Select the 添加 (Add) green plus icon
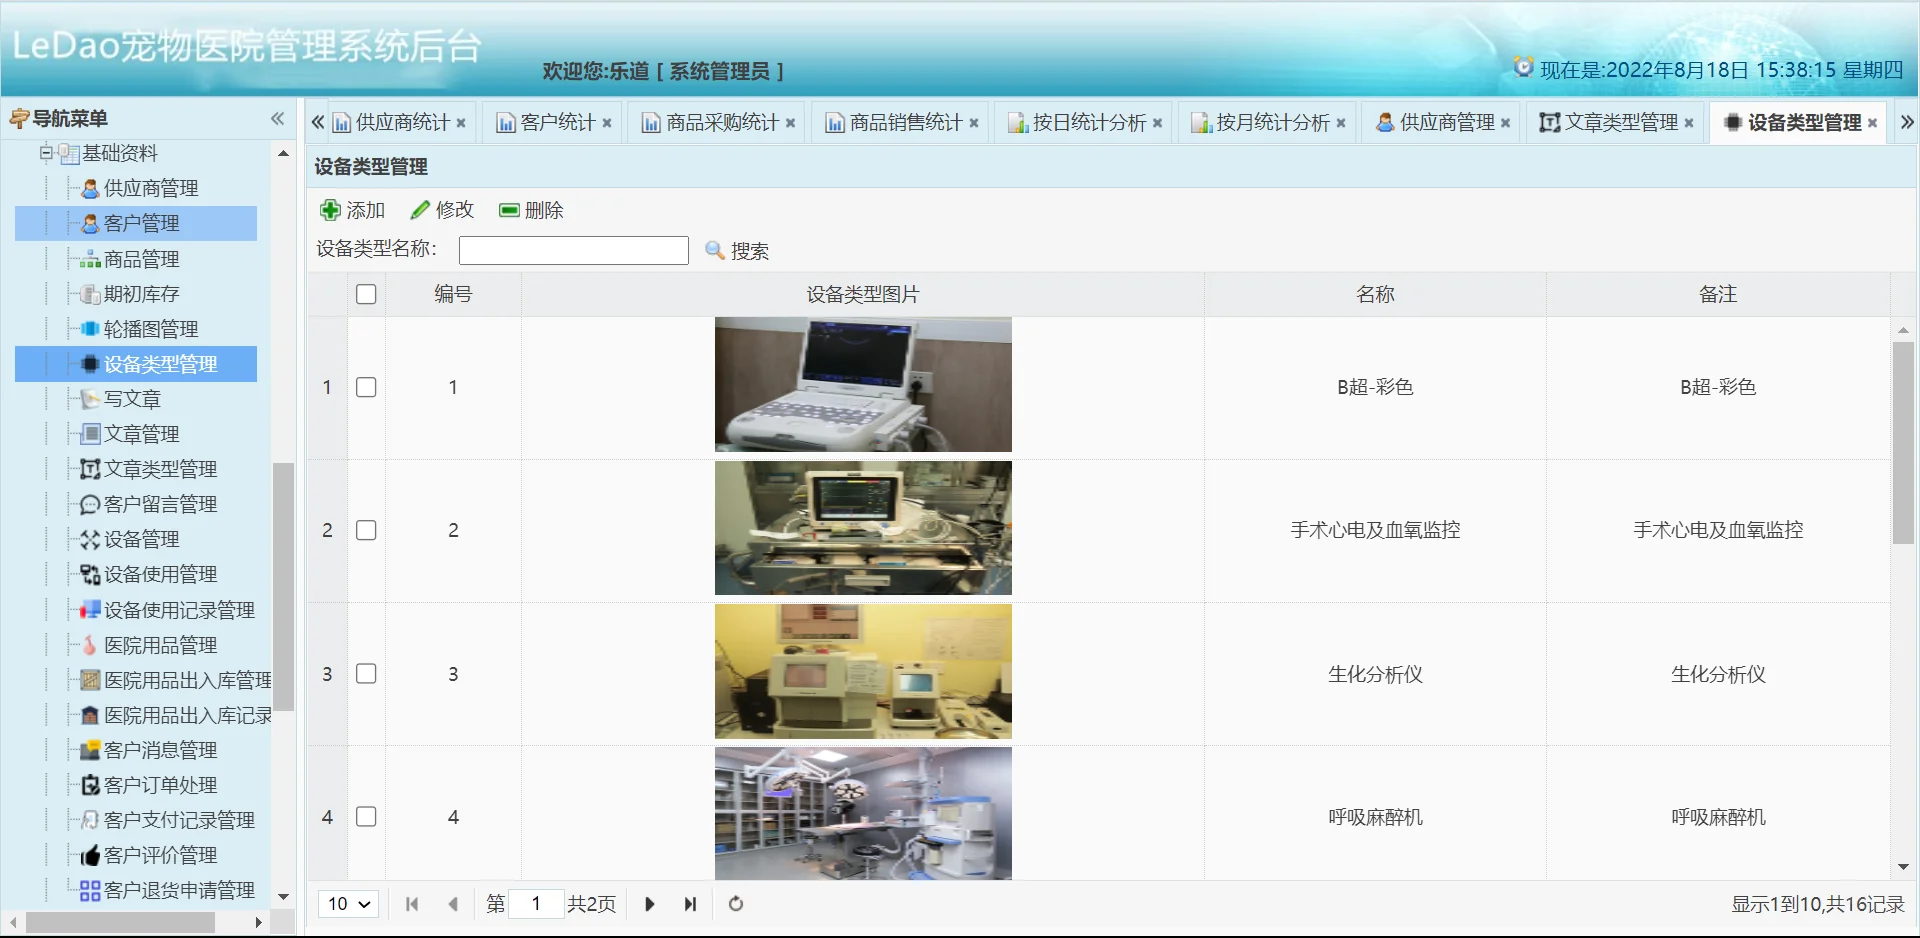1920x938 pixels. coord(330,210)
